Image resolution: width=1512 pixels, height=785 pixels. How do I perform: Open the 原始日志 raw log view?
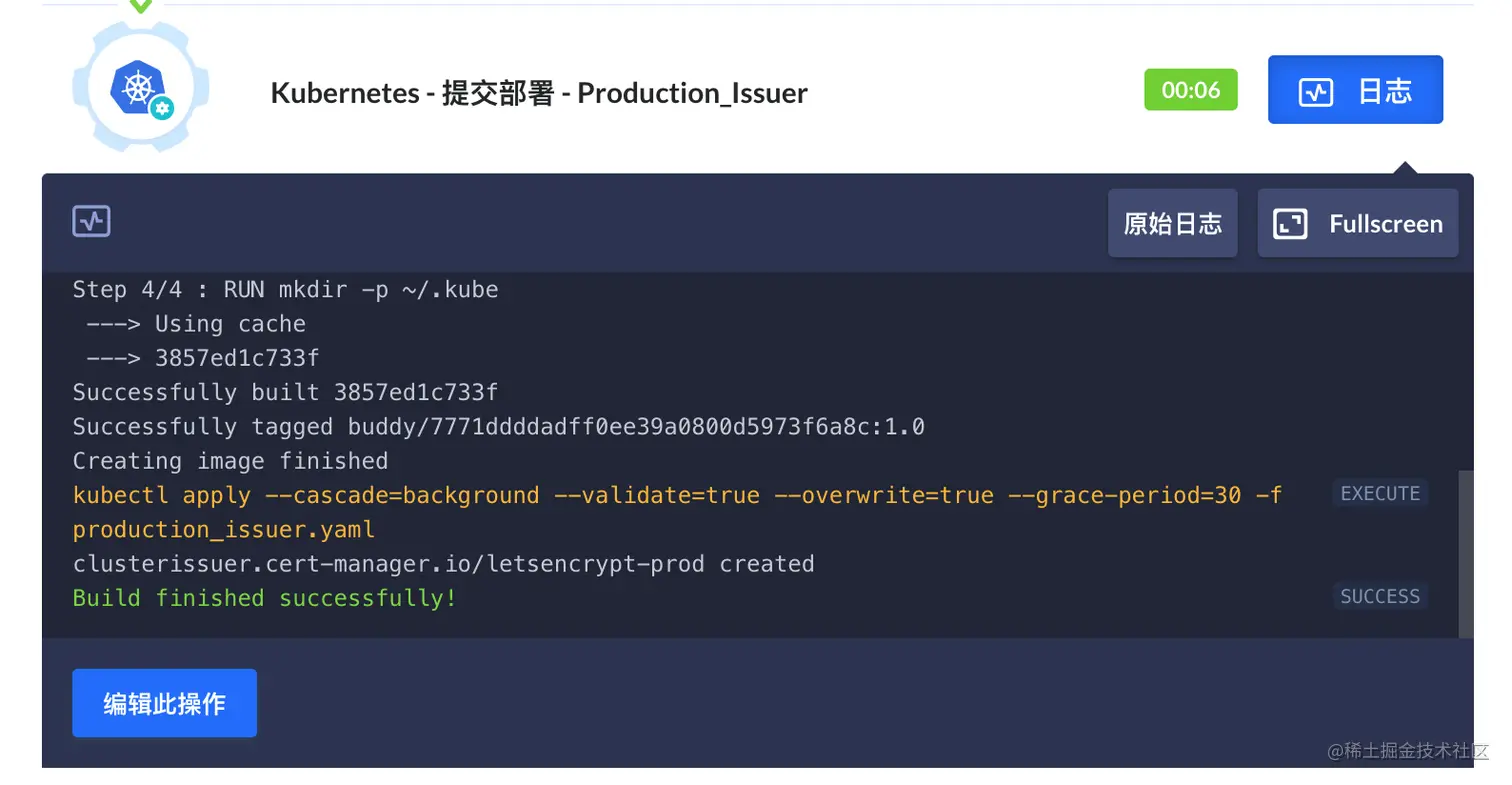click(1172, 223)
